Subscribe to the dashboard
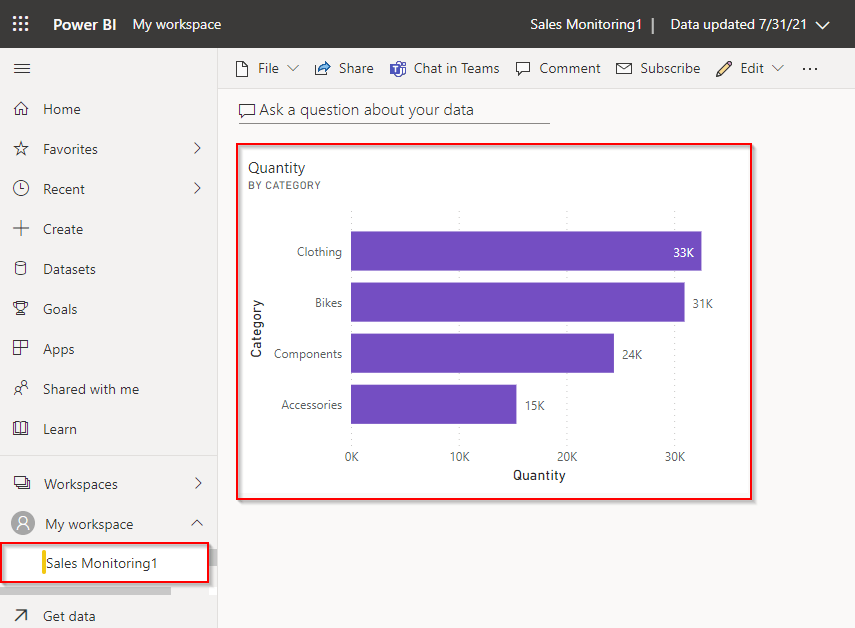Viewport: 855px width, 628px height. pos(658,68)
